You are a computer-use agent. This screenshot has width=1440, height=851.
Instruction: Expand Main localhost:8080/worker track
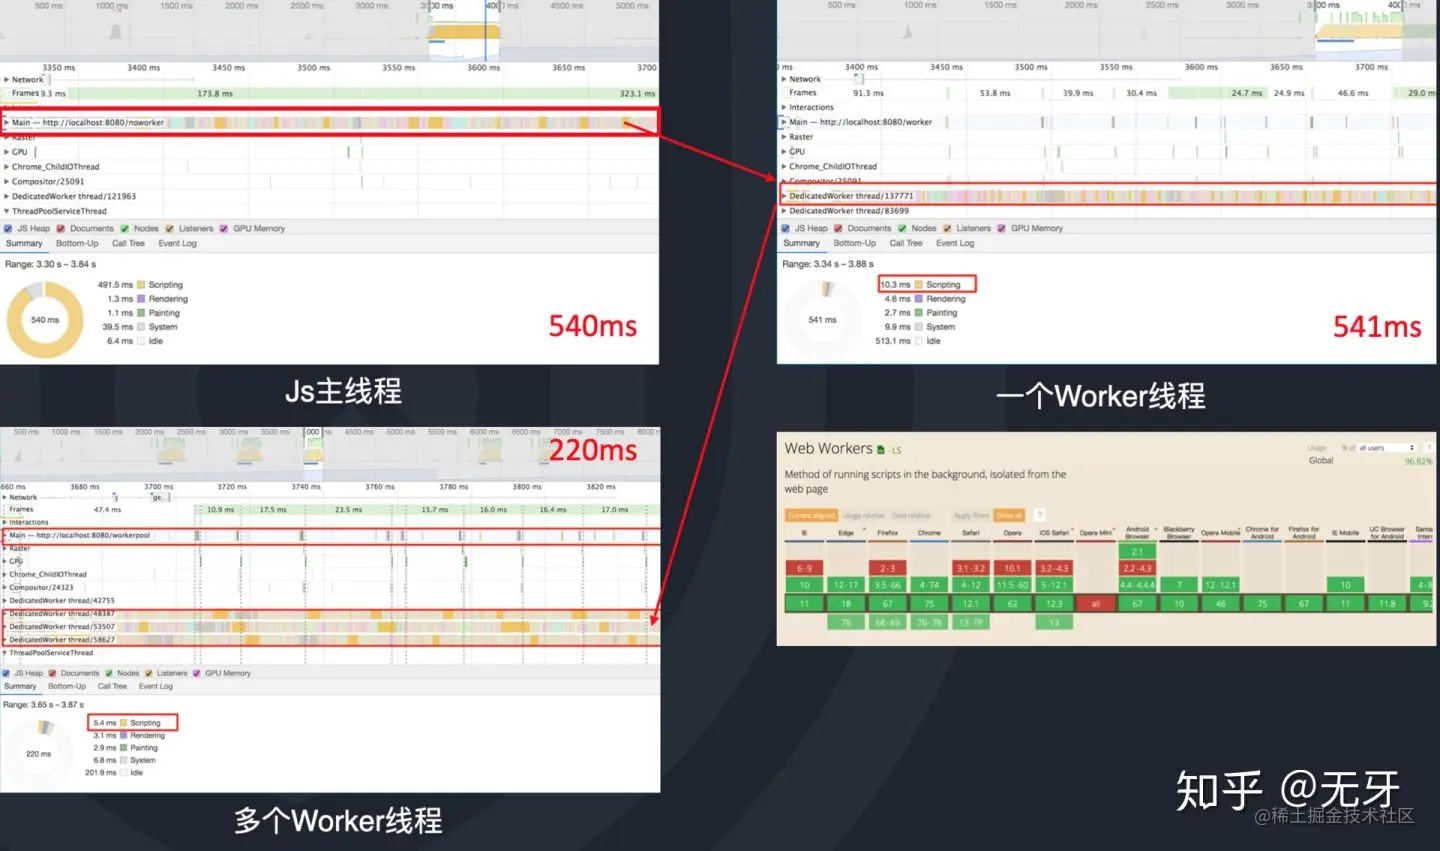784,122
